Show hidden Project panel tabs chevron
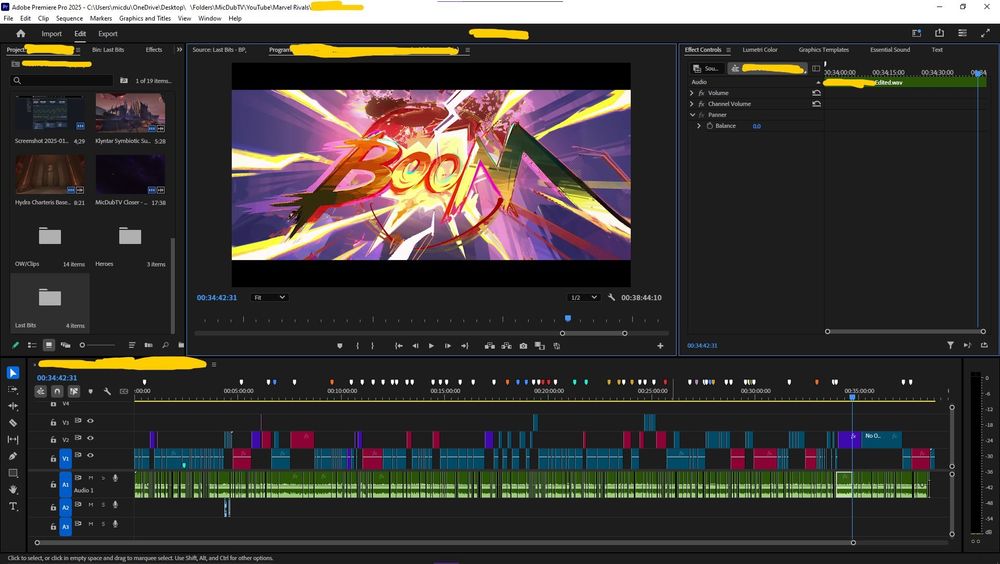 click(x=179, y=49)
